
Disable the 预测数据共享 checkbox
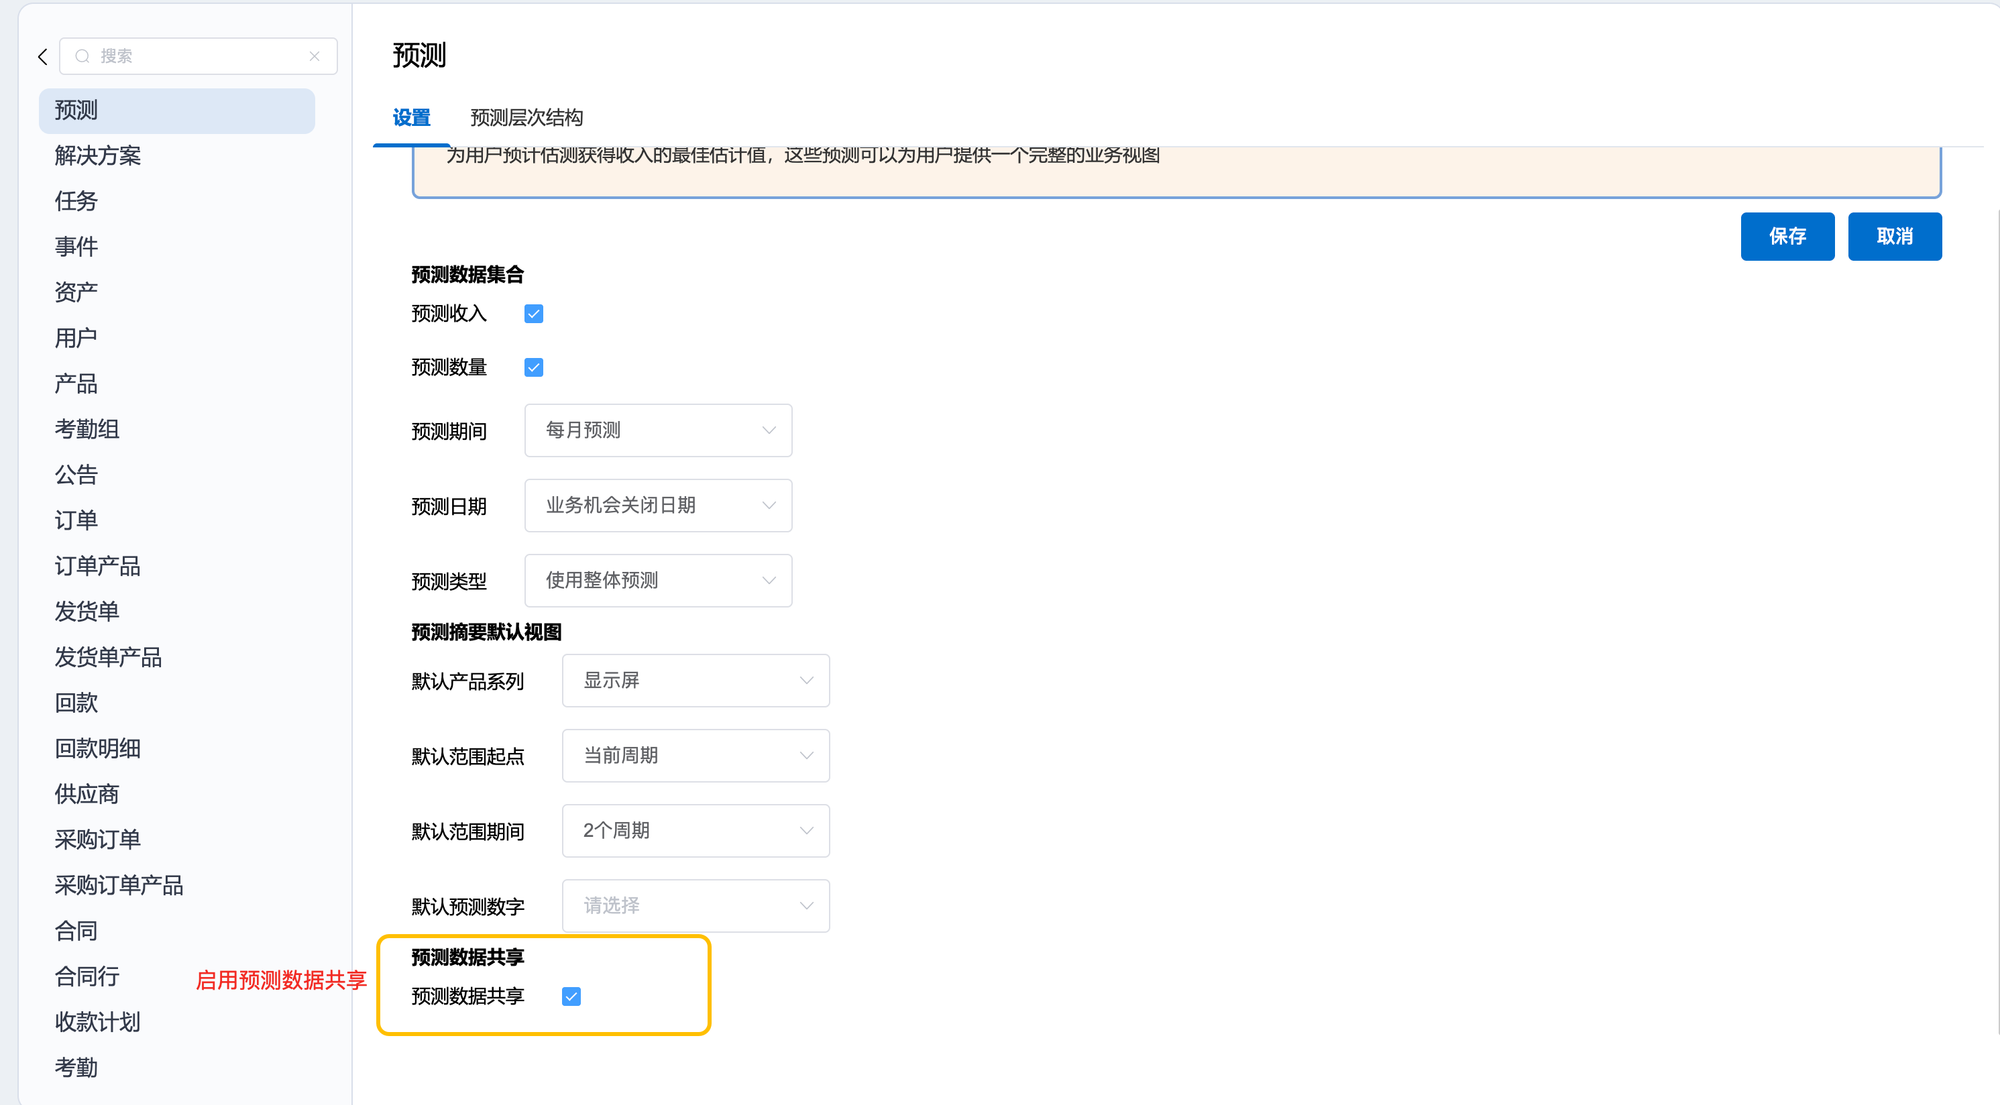pyautogui.click(x=571, y=997)
